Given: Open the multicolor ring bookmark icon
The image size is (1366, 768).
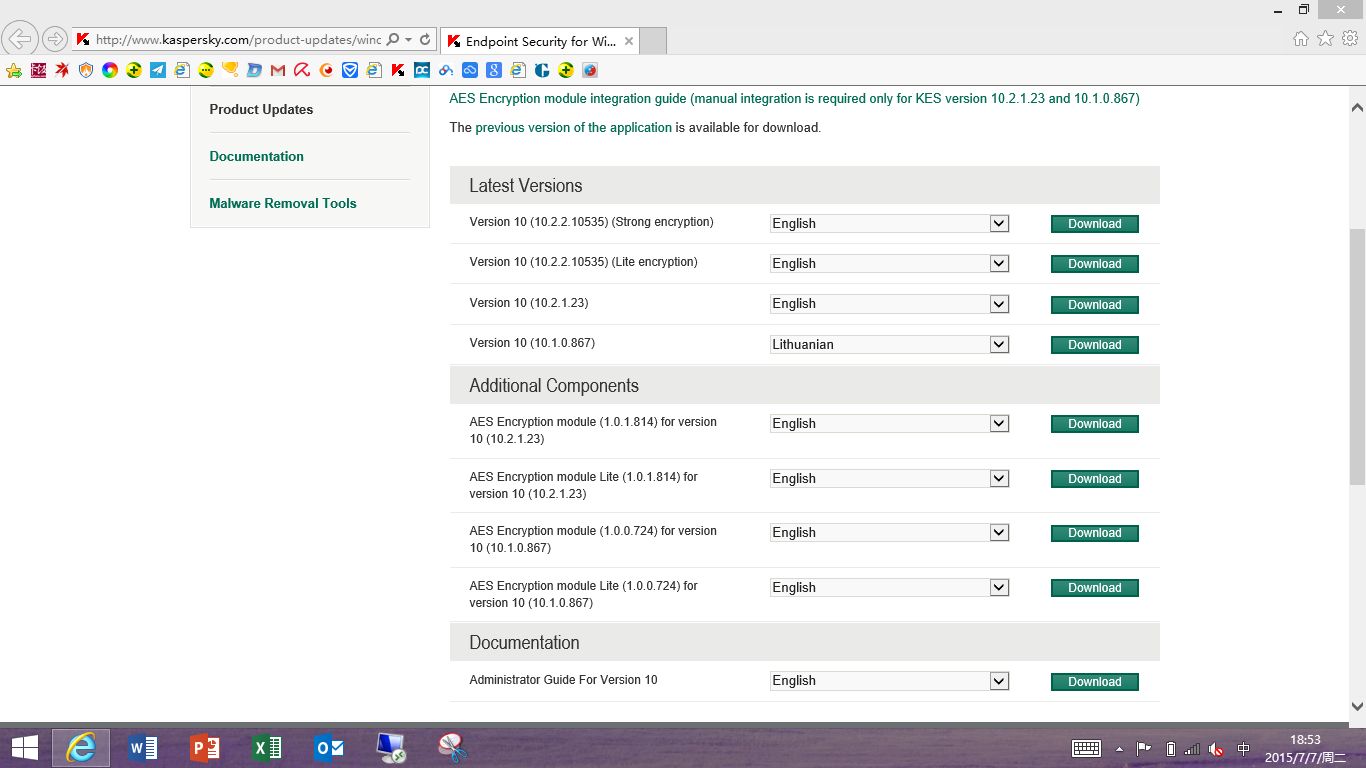Looking at the screenshot, I should coord(110,70).
